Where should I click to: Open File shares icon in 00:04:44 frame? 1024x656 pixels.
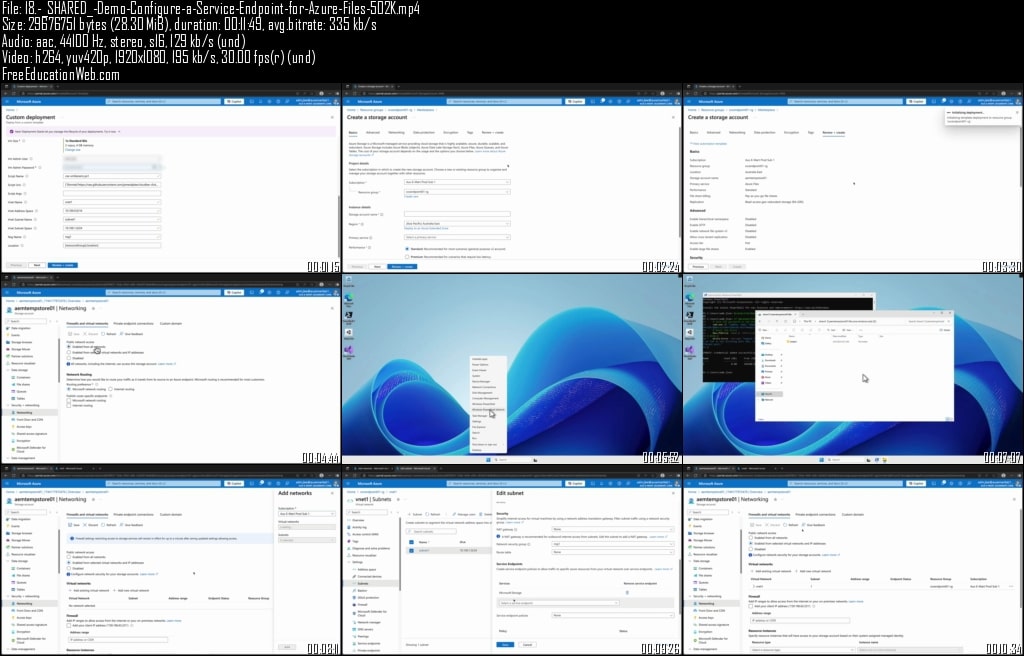(x=12, y=384)
